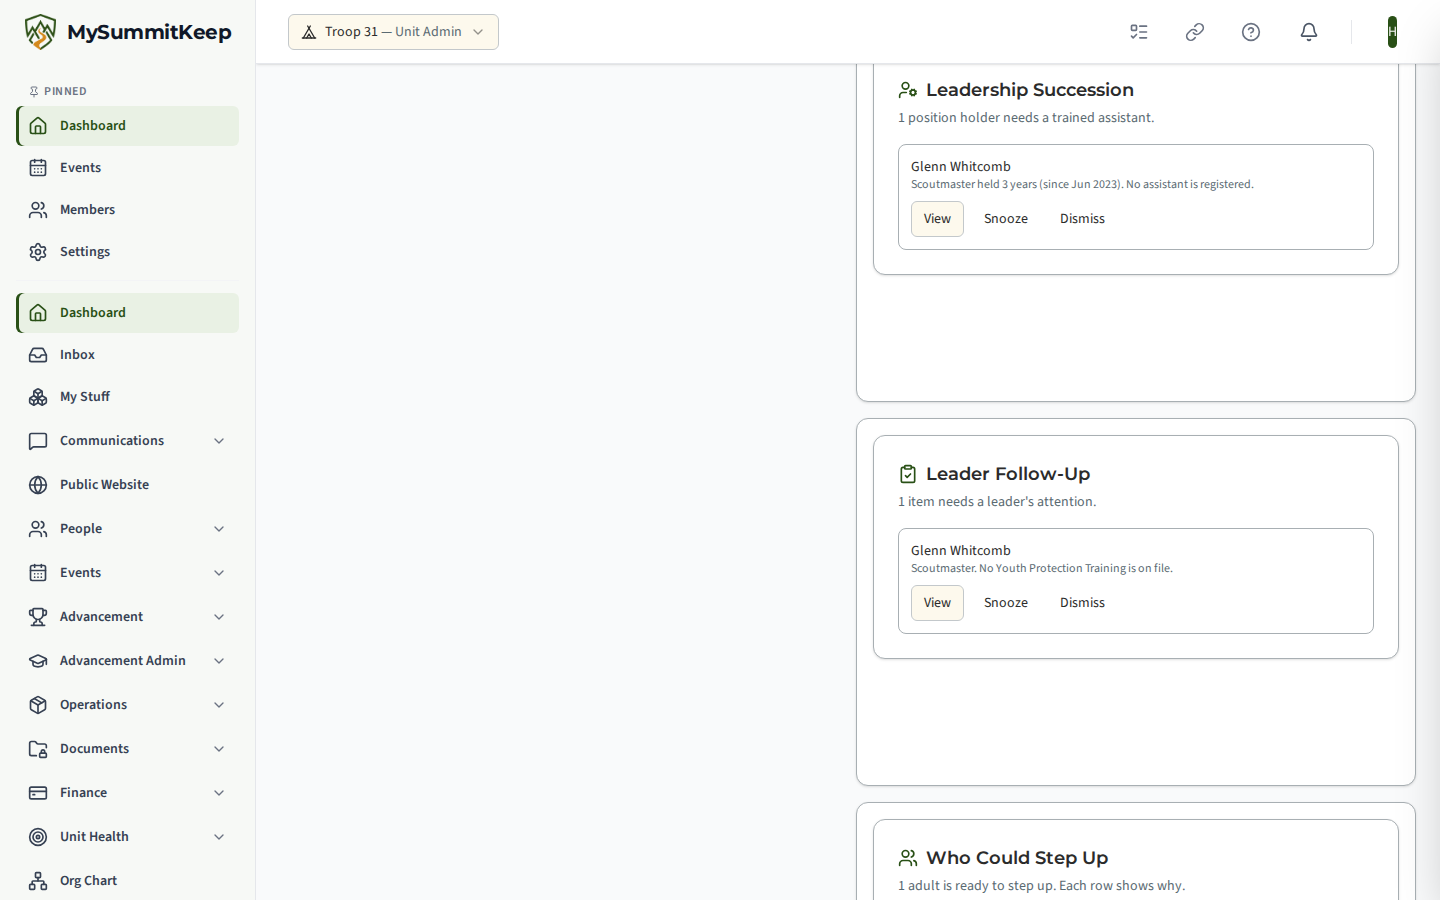
Task: Click the "Leader Follow-Up" heading
Action: [1008, 474]
